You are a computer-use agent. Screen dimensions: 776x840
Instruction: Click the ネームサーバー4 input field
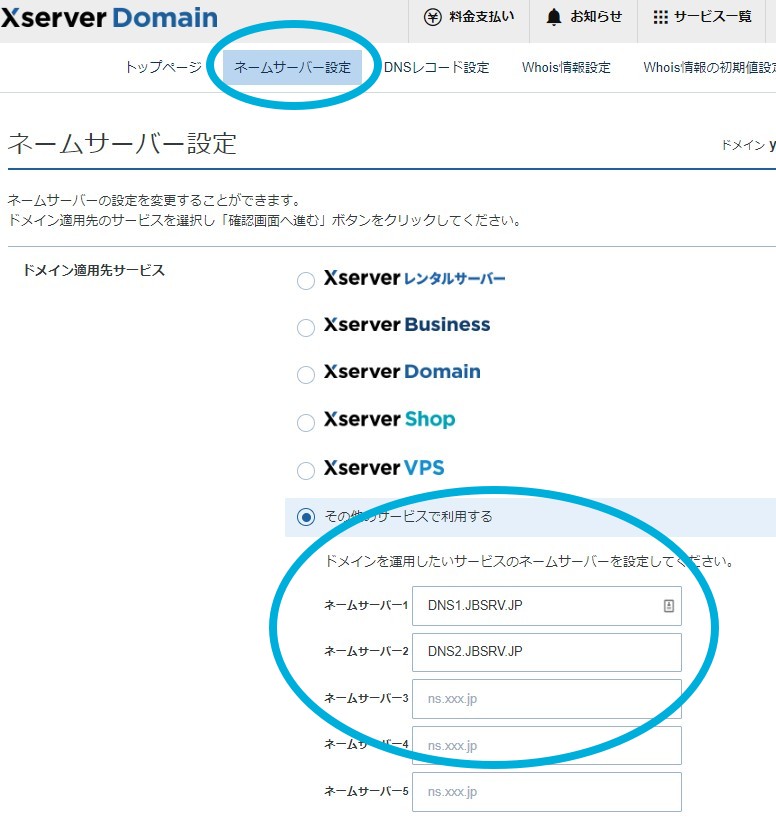coord(547,746)
